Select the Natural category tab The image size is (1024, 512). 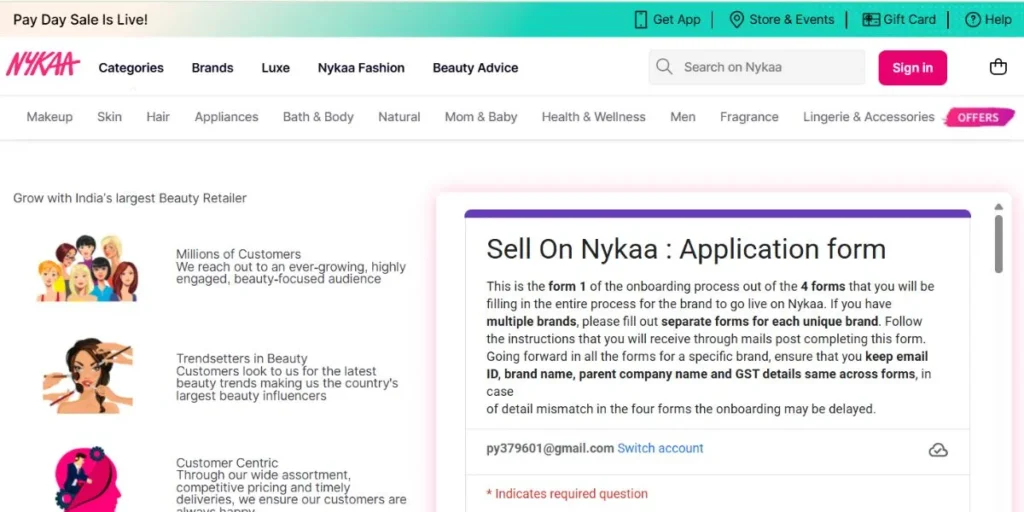point(399,117)
